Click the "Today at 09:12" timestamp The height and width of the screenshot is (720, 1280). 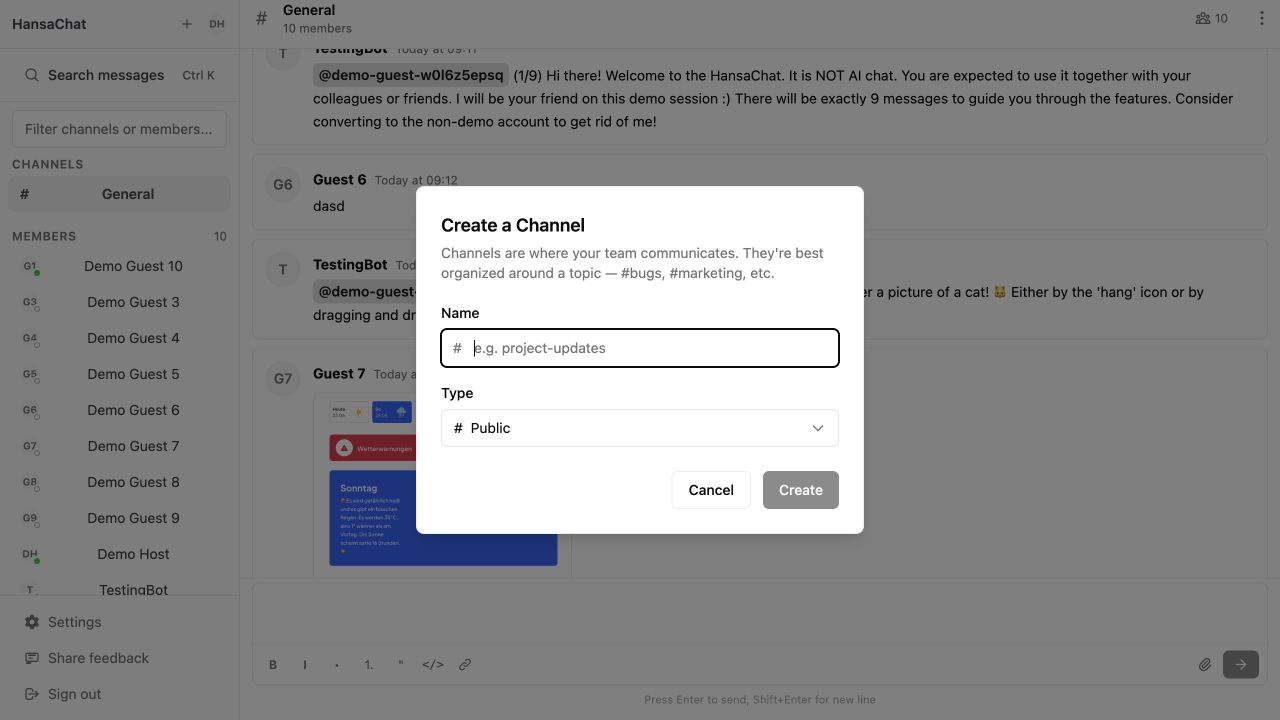(x=416, y=180)
